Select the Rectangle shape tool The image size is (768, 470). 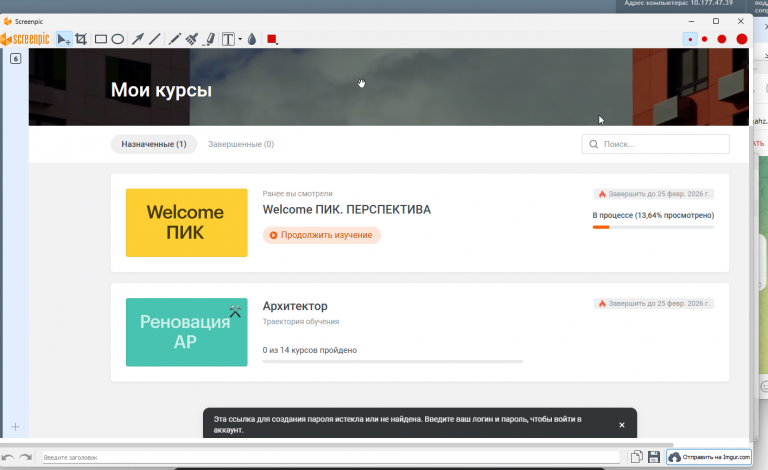[101, 39]
